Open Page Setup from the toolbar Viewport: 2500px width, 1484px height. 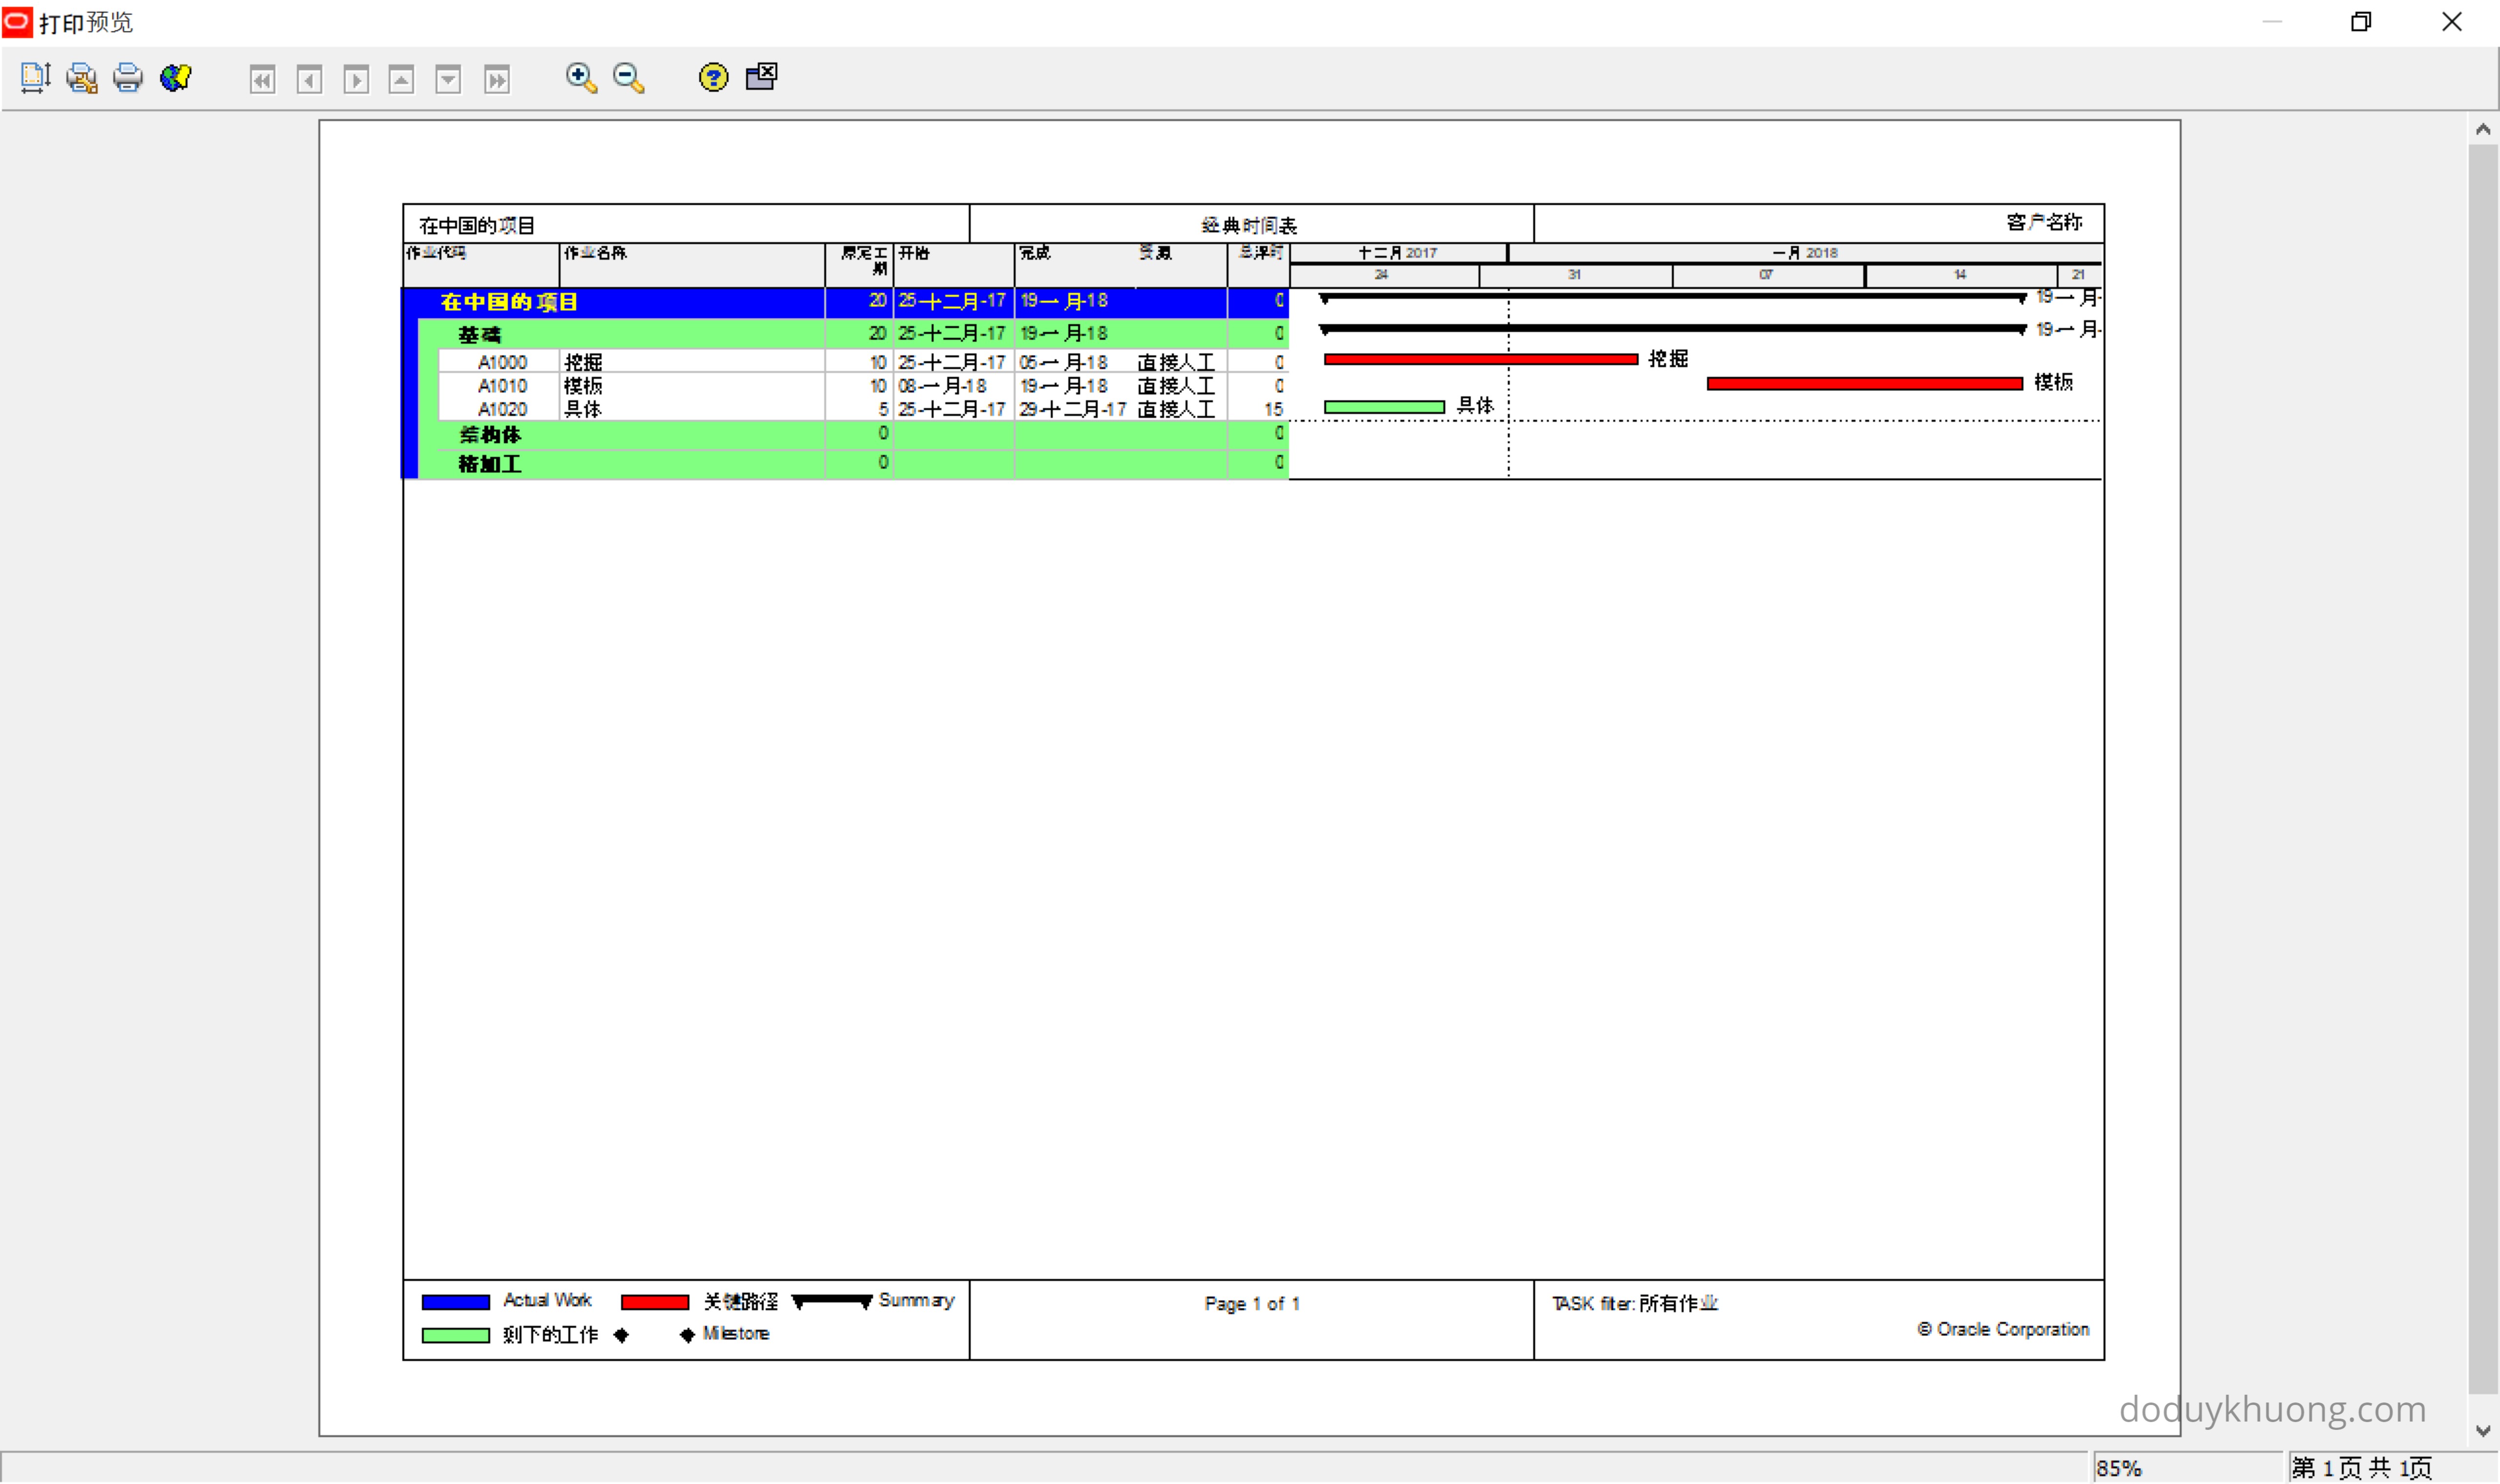tap(35, 77)
